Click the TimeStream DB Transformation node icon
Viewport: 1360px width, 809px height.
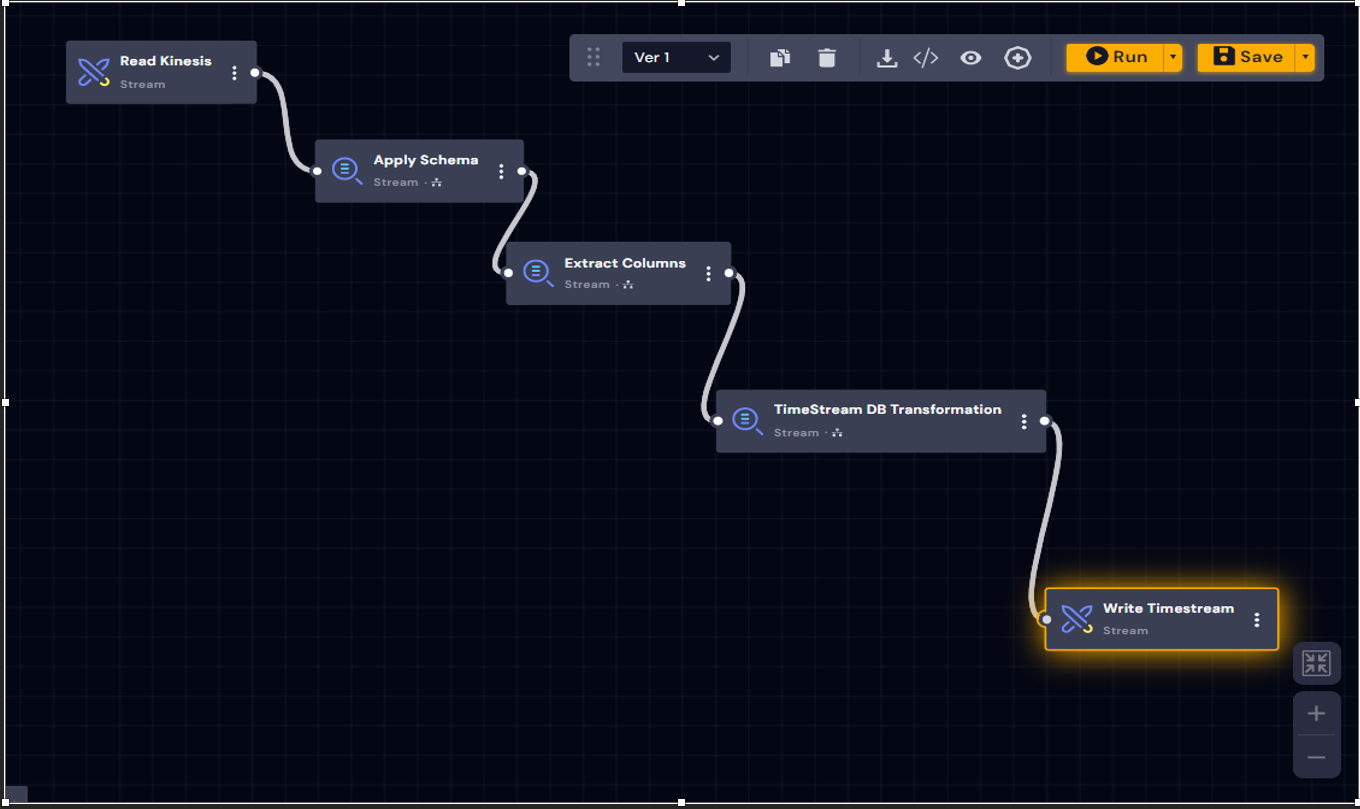tap(747, 420)
